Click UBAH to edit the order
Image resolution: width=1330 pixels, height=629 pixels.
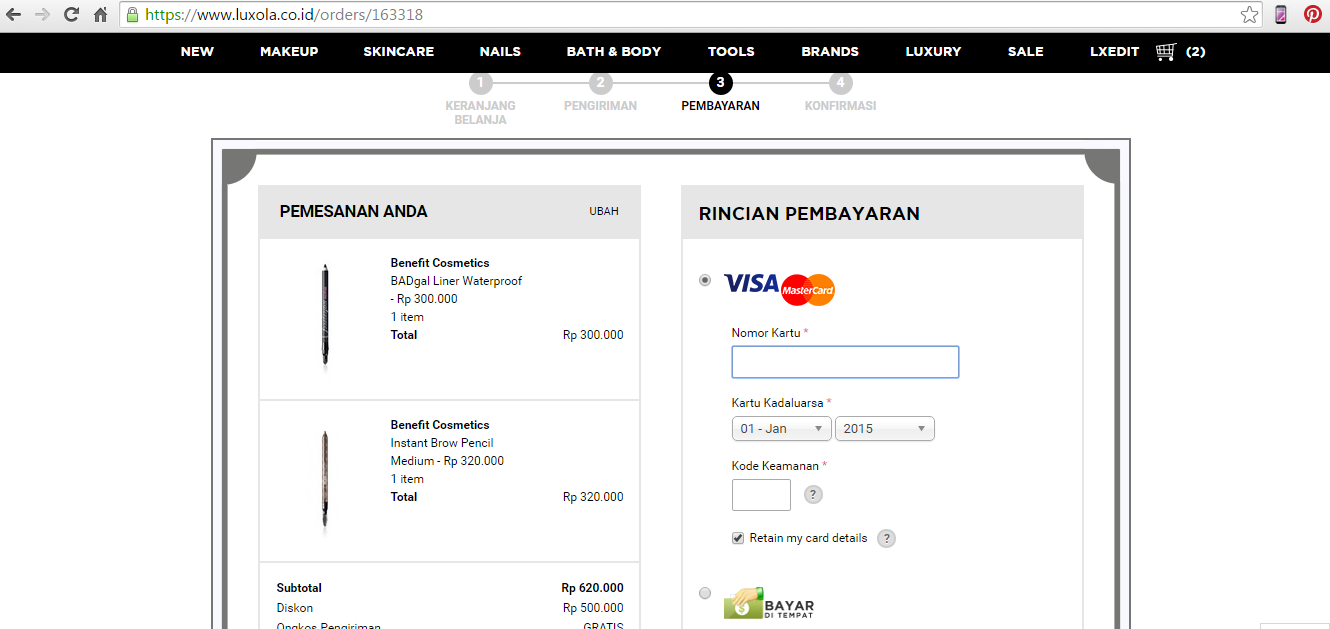[x=604, y=211]
